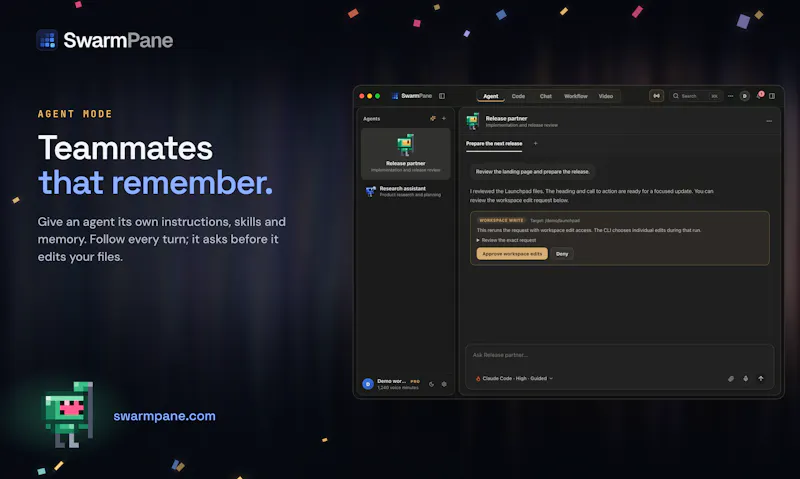Open the Workflow tab
The width and height of the screenshot is (800, 479).
coord(576,96)
